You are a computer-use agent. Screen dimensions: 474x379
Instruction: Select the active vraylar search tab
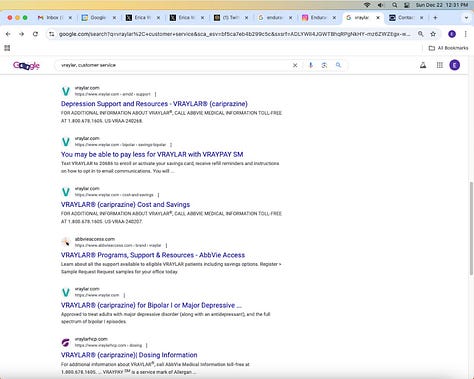(362, 18)
